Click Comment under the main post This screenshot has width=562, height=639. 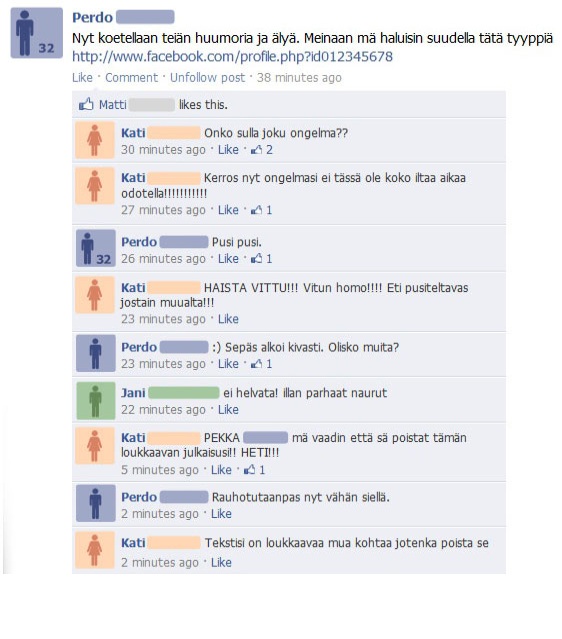(x=131, y=77)
